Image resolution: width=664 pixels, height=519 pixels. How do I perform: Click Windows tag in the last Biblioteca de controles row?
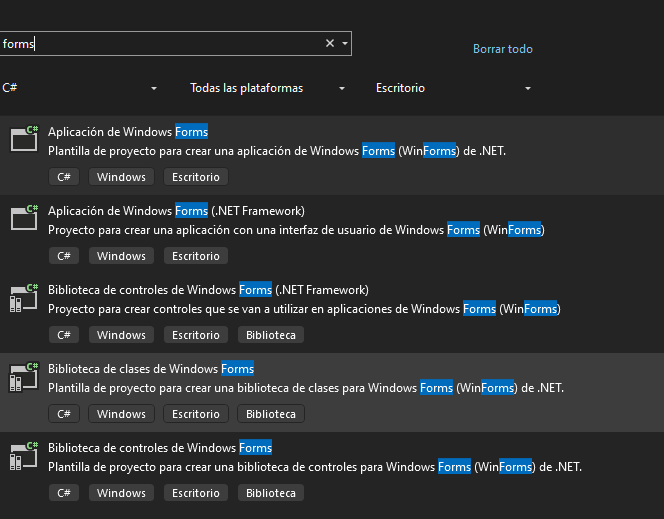121,493
